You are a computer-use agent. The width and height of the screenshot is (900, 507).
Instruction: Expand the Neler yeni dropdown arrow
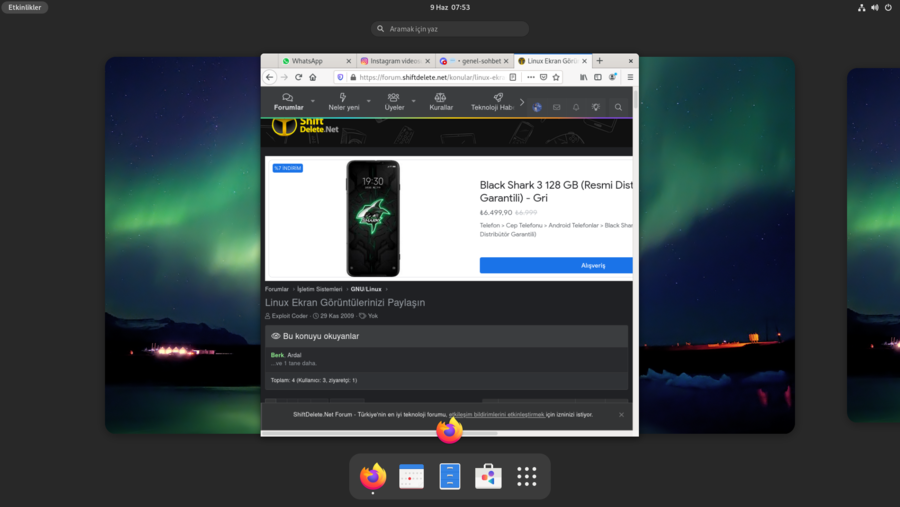[x=368, y=102]
